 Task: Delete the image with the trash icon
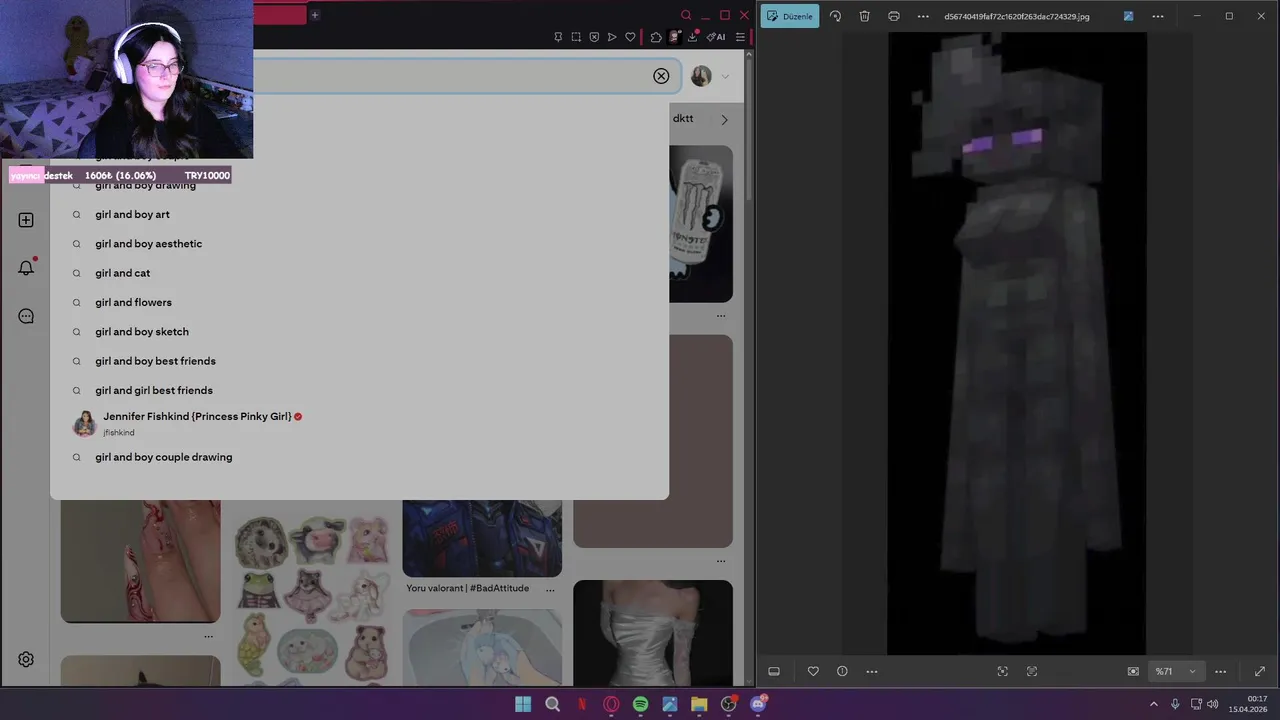coord(864,16)
